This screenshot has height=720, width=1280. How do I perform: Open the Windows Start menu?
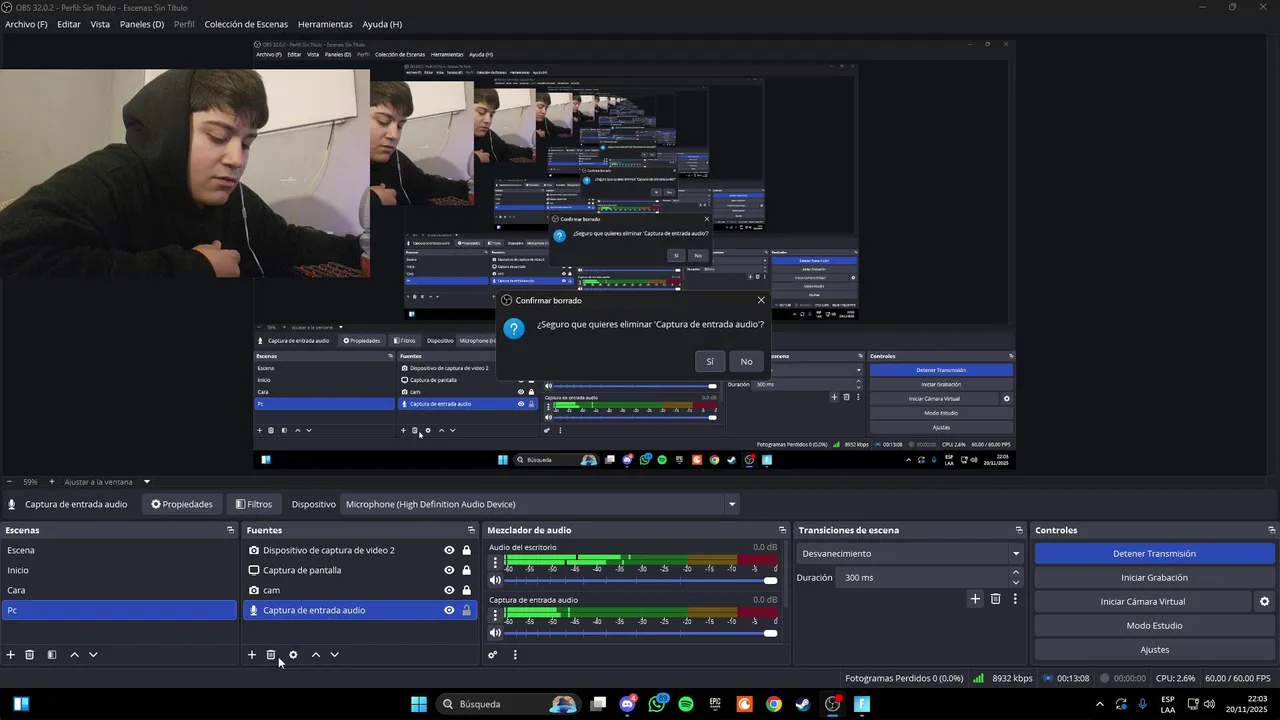[x=419, y=704]
